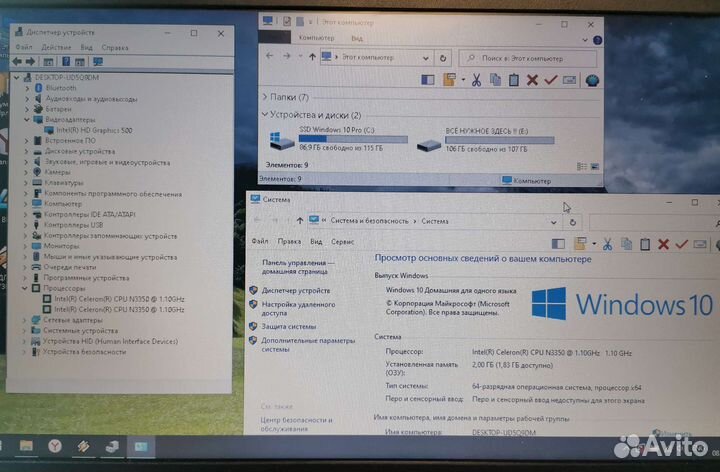Open Действие menu in Device Manager
720x472 pixels.
click(x=56, y=47)
